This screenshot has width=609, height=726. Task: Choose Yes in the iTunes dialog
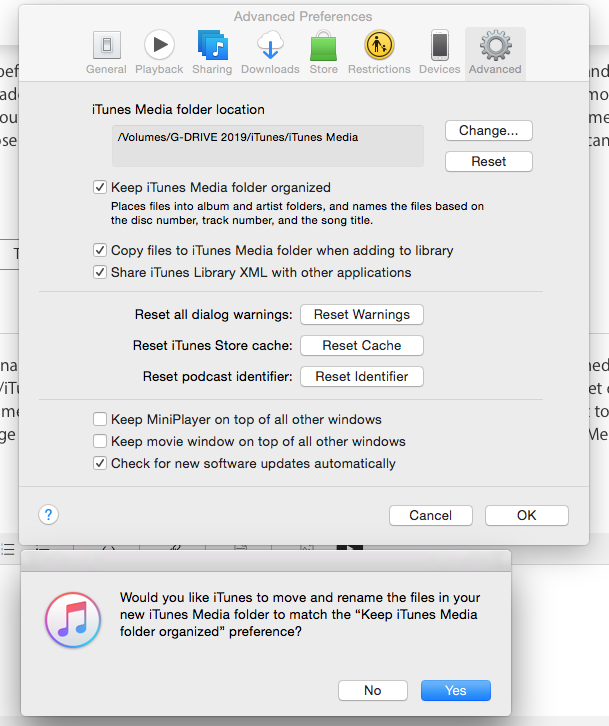coord(456,690)
